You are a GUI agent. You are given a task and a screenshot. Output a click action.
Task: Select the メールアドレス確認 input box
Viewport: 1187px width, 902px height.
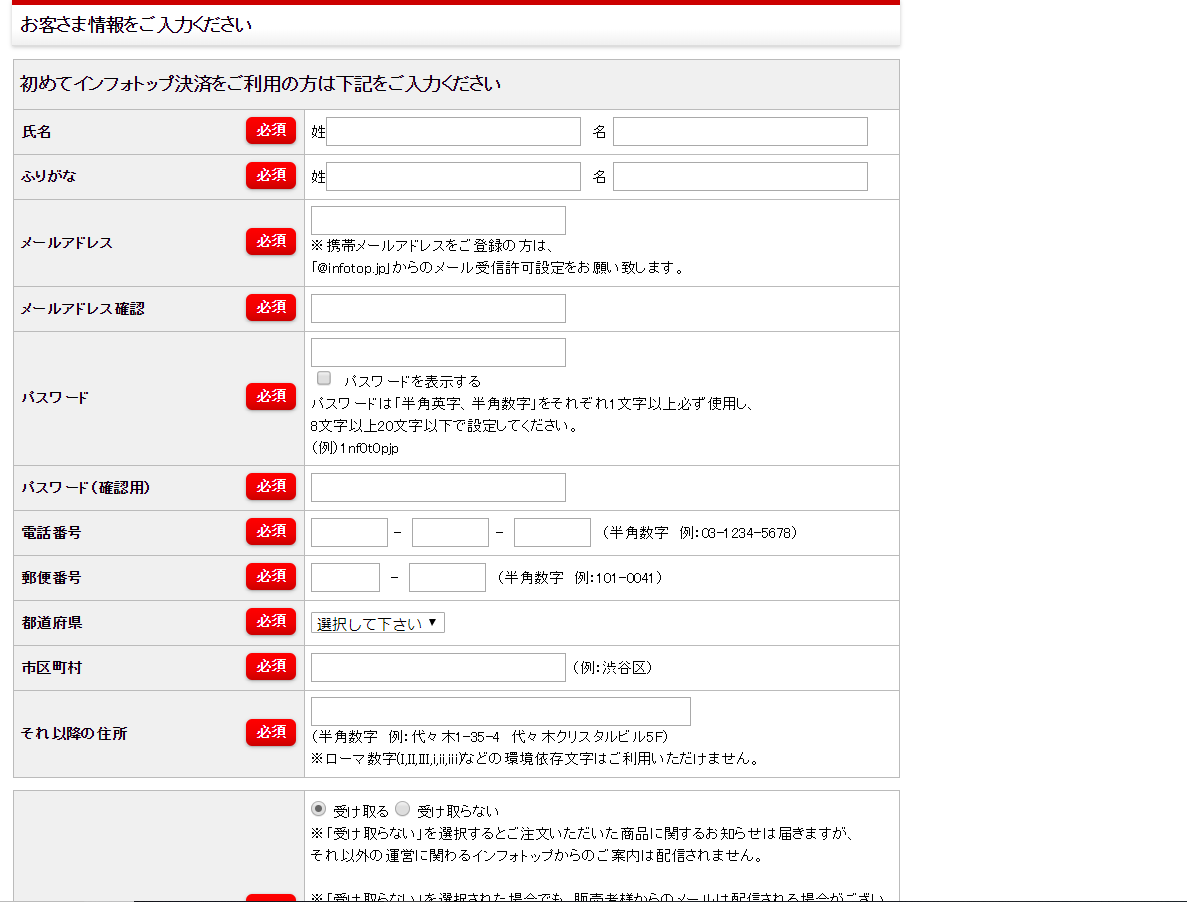click(438, 309)
